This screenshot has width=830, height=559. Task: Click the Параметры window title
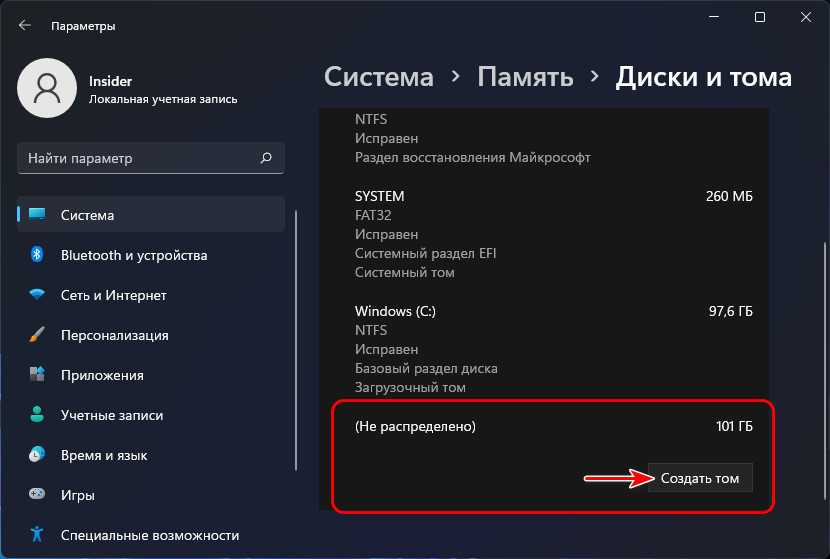[x=83, y=26]
